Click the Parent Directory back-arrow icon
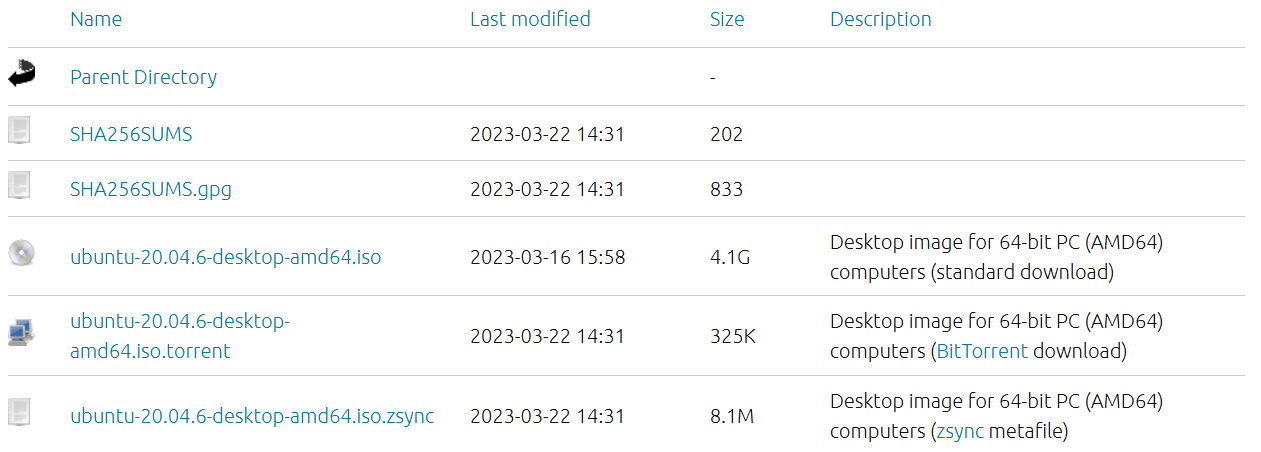This screenshot has width=1261, height=452. click(x=21, y=74)
